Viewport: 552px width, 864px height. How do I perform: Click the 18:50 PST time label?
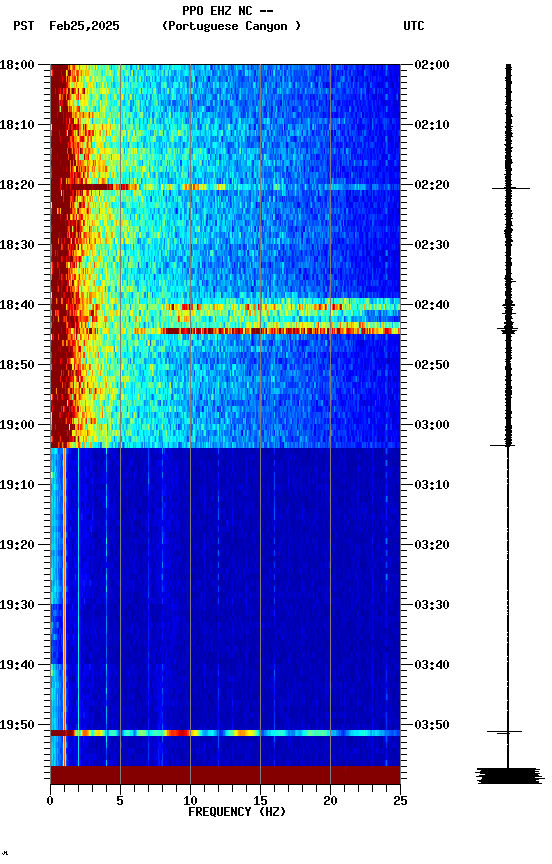click(17, 365)
